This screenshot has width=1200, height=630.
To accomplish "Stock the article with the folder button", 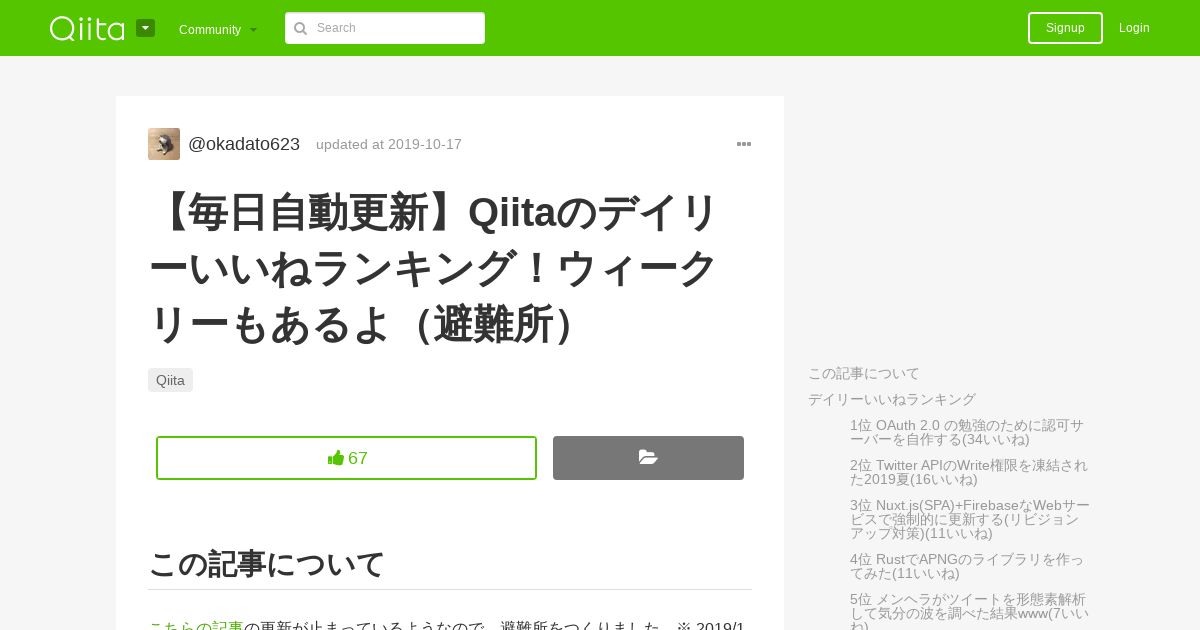I will (648, 458).
